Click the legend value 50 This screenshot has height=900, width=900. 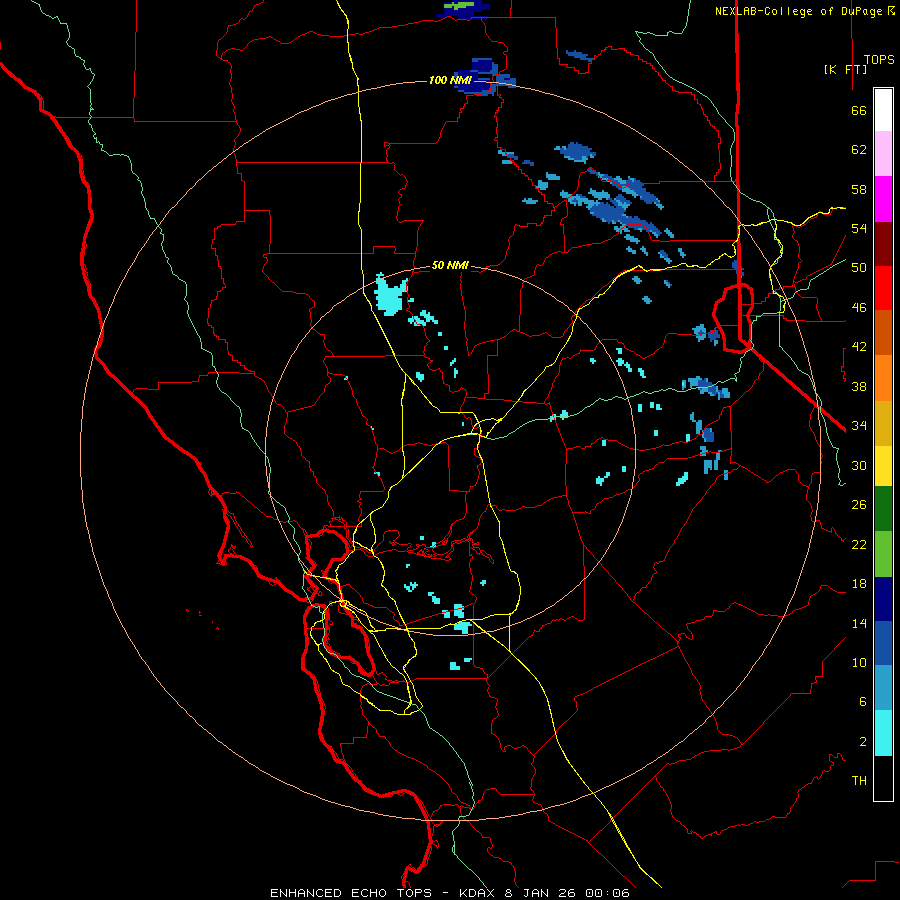(x=859, y=268)
